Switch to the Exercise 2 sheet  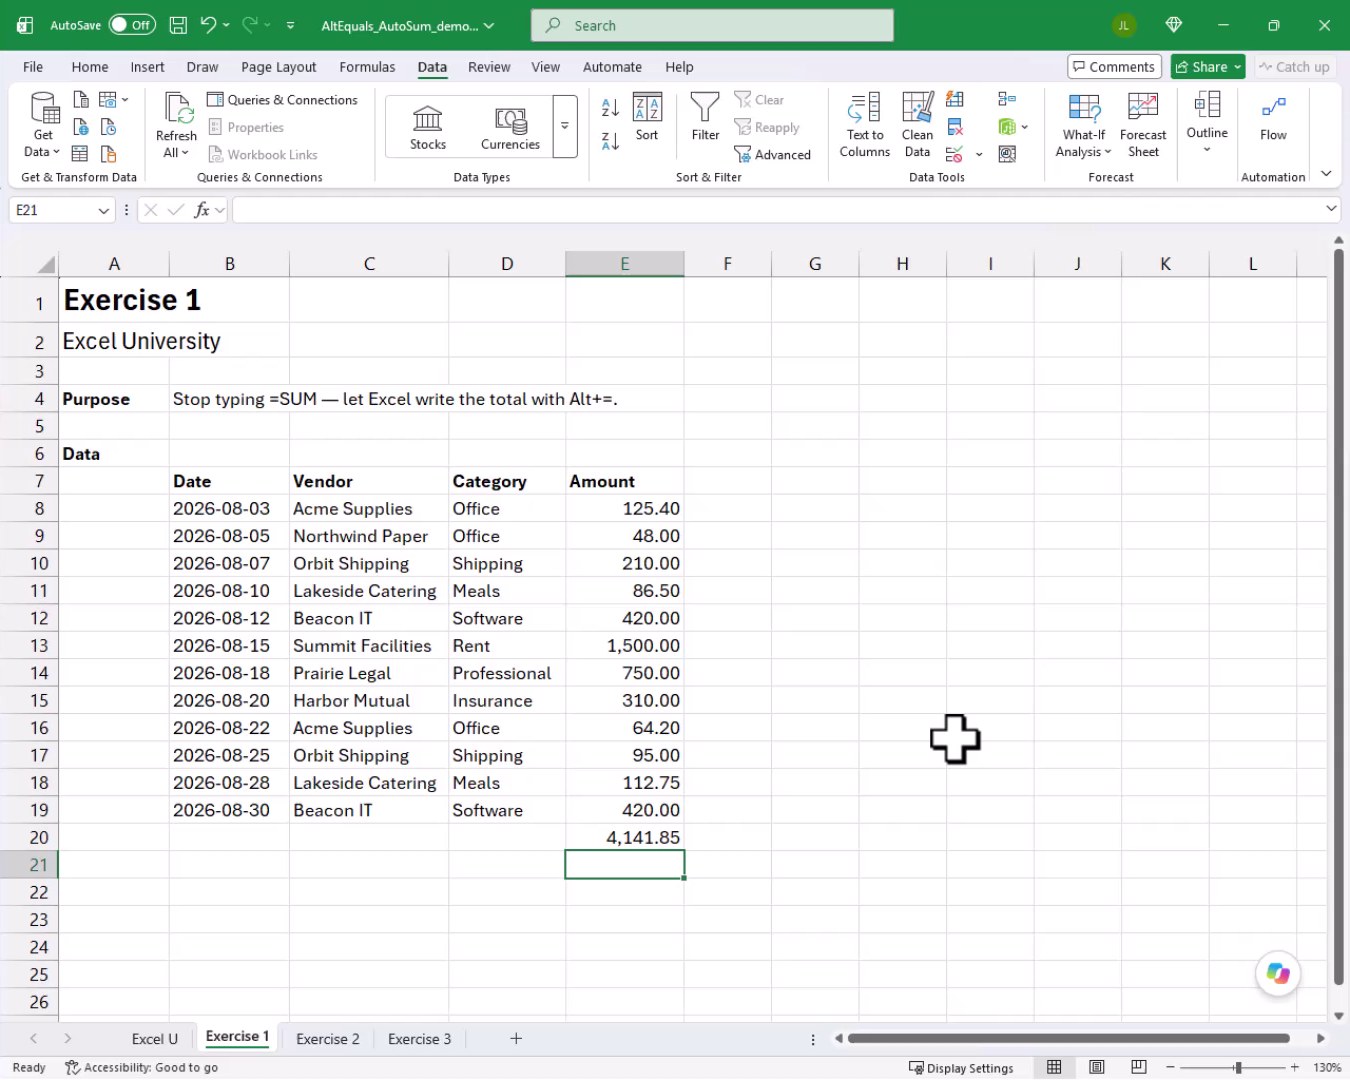327,1039
